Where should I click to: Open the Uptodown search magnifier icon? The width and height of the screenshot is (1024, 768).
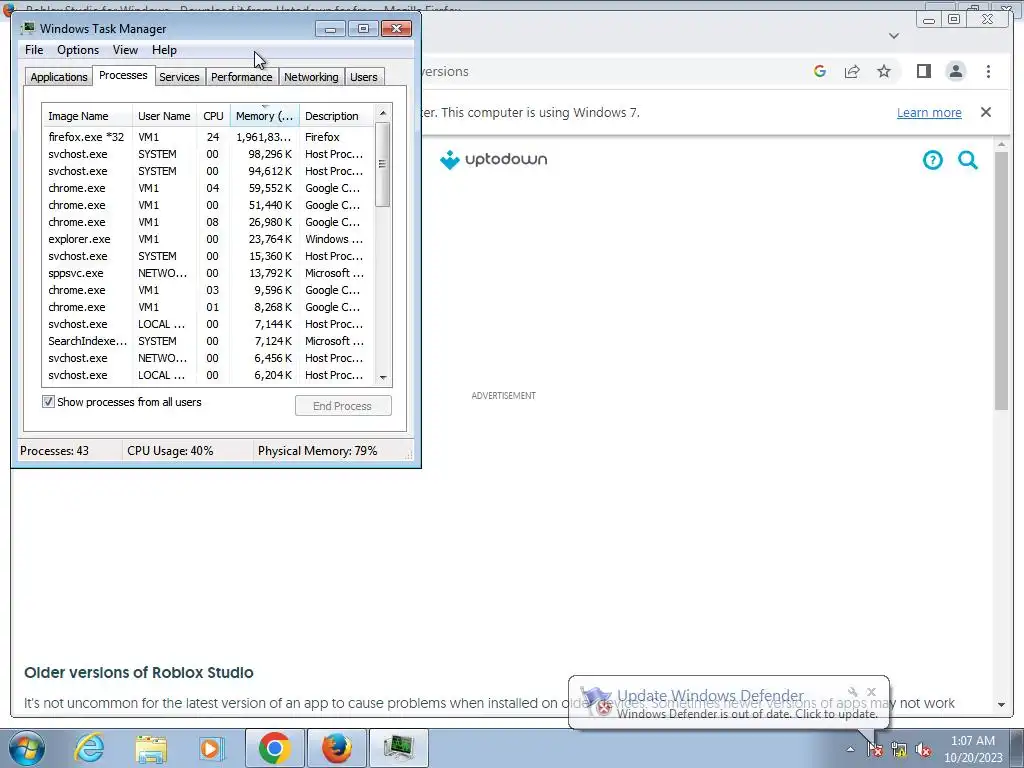point(968,159)
